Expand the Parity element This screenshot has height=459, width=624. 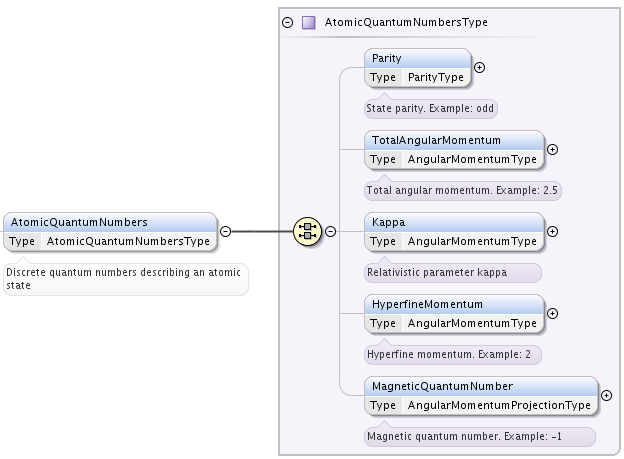(x=480, y=68)
